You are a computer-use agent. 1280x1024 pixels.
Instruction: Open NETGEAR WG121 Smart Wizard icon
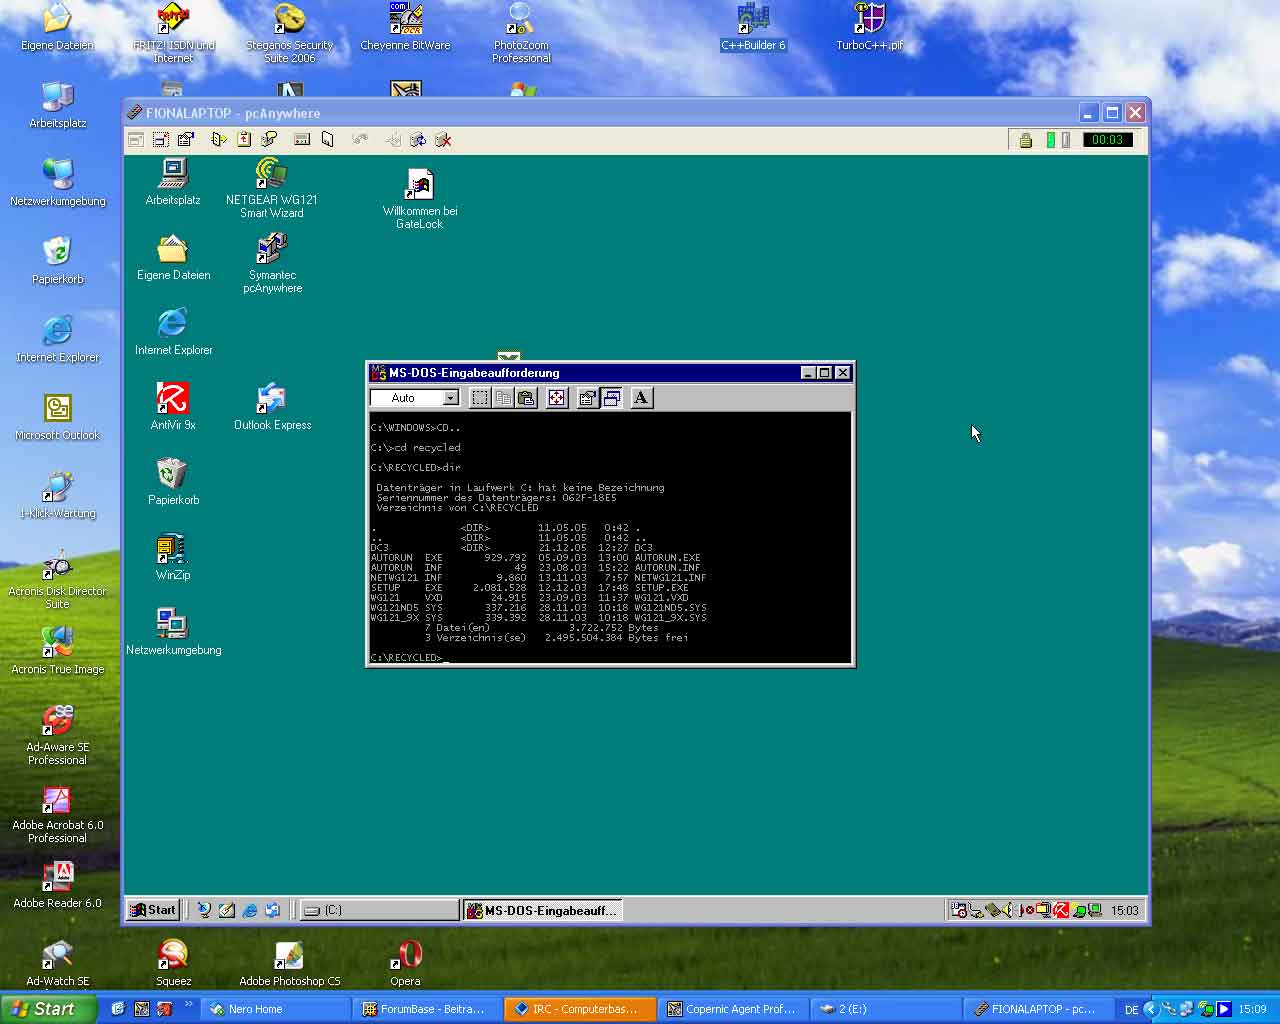point(271,188)
